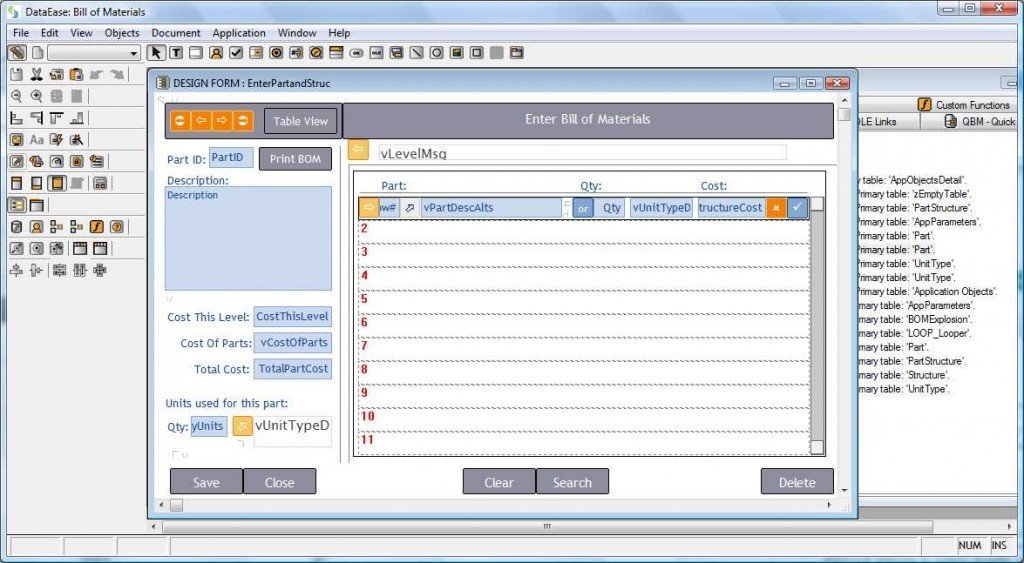Screen dimensions: 1024x563
Task: Click the design form vertical scrollbar
Action: coord(844,295)
